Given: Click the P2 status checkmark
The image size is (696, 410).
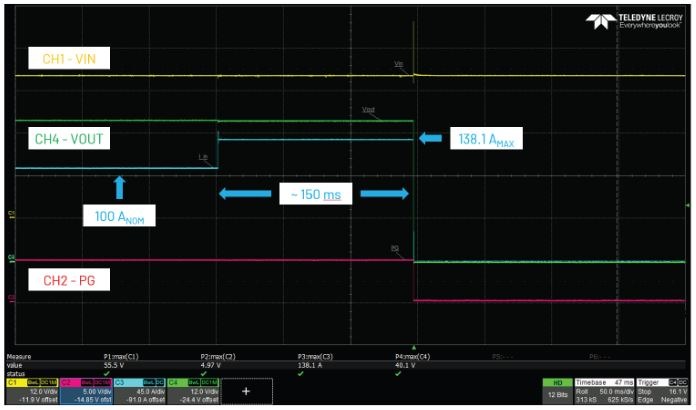Looking at the screenshot, I should tap(204, 374).
